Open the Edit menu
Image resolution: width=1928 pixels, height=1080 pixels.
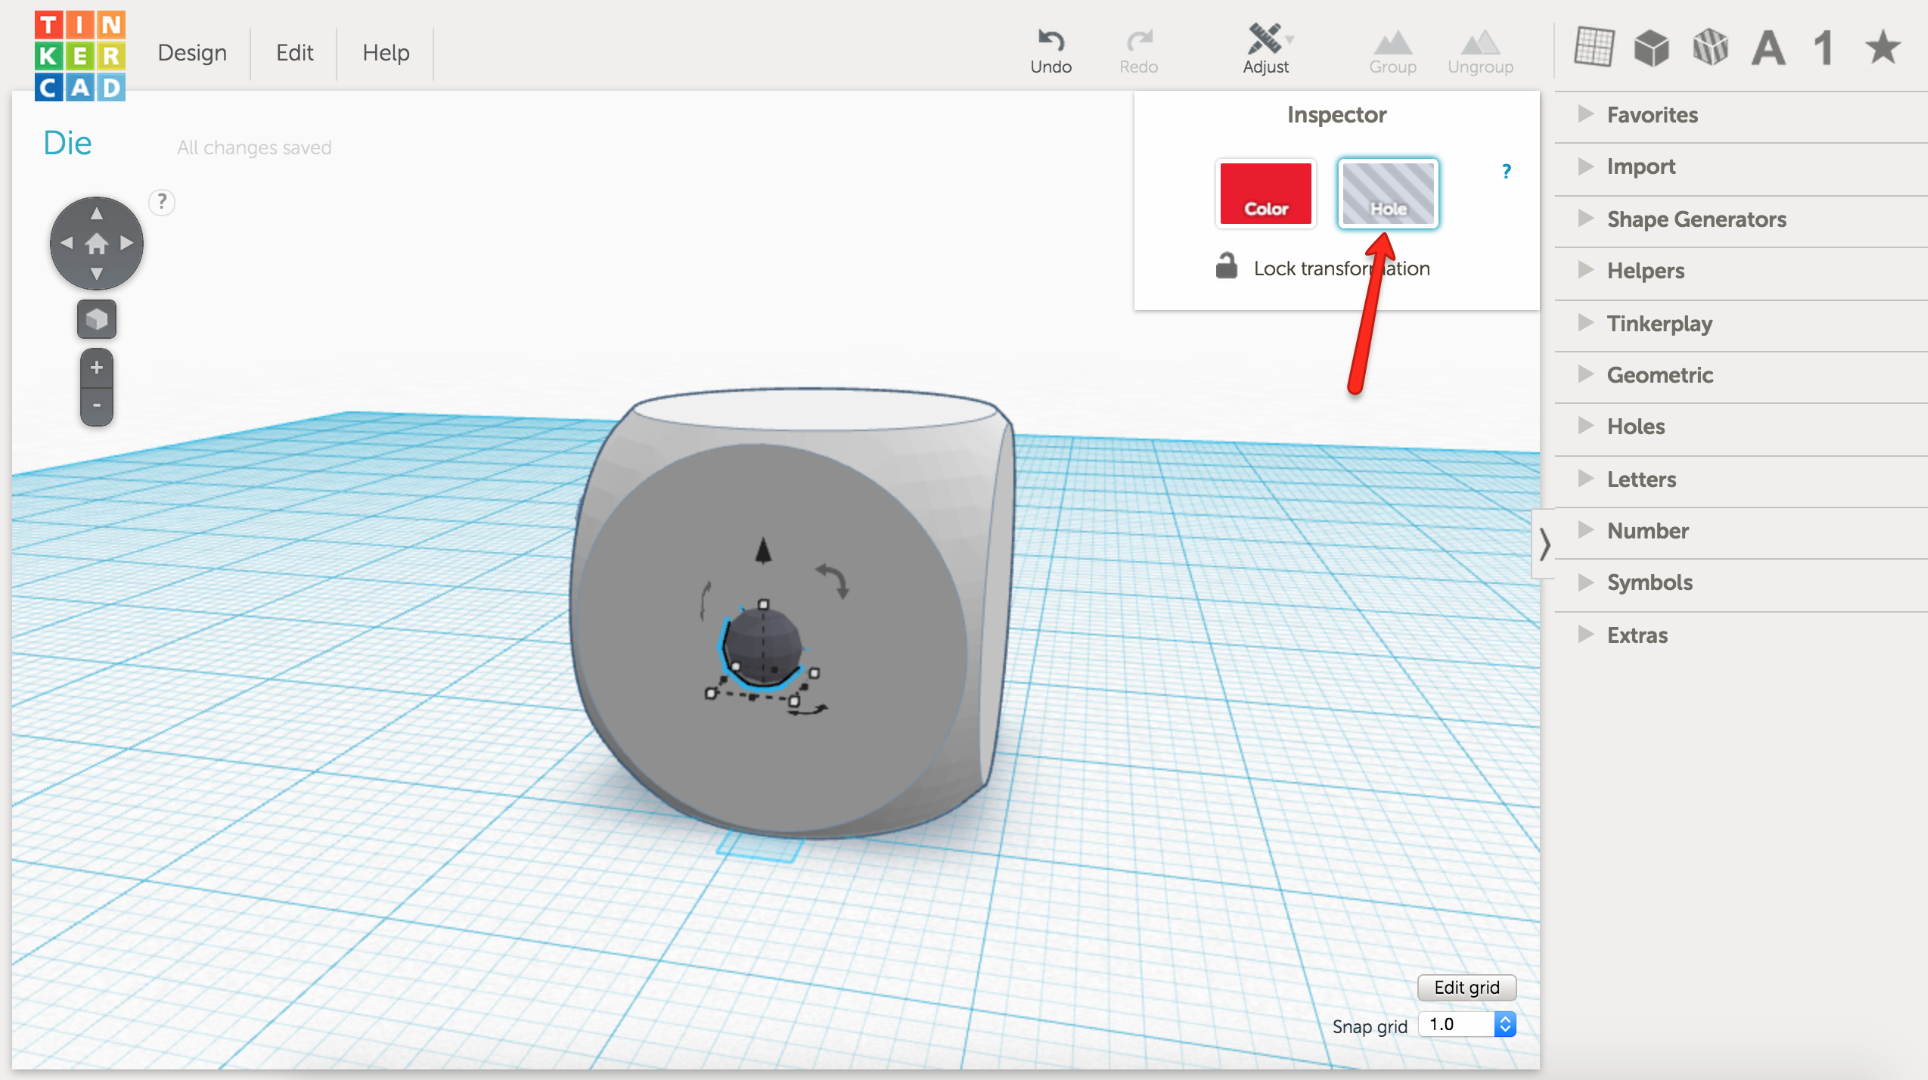(293, 53)
